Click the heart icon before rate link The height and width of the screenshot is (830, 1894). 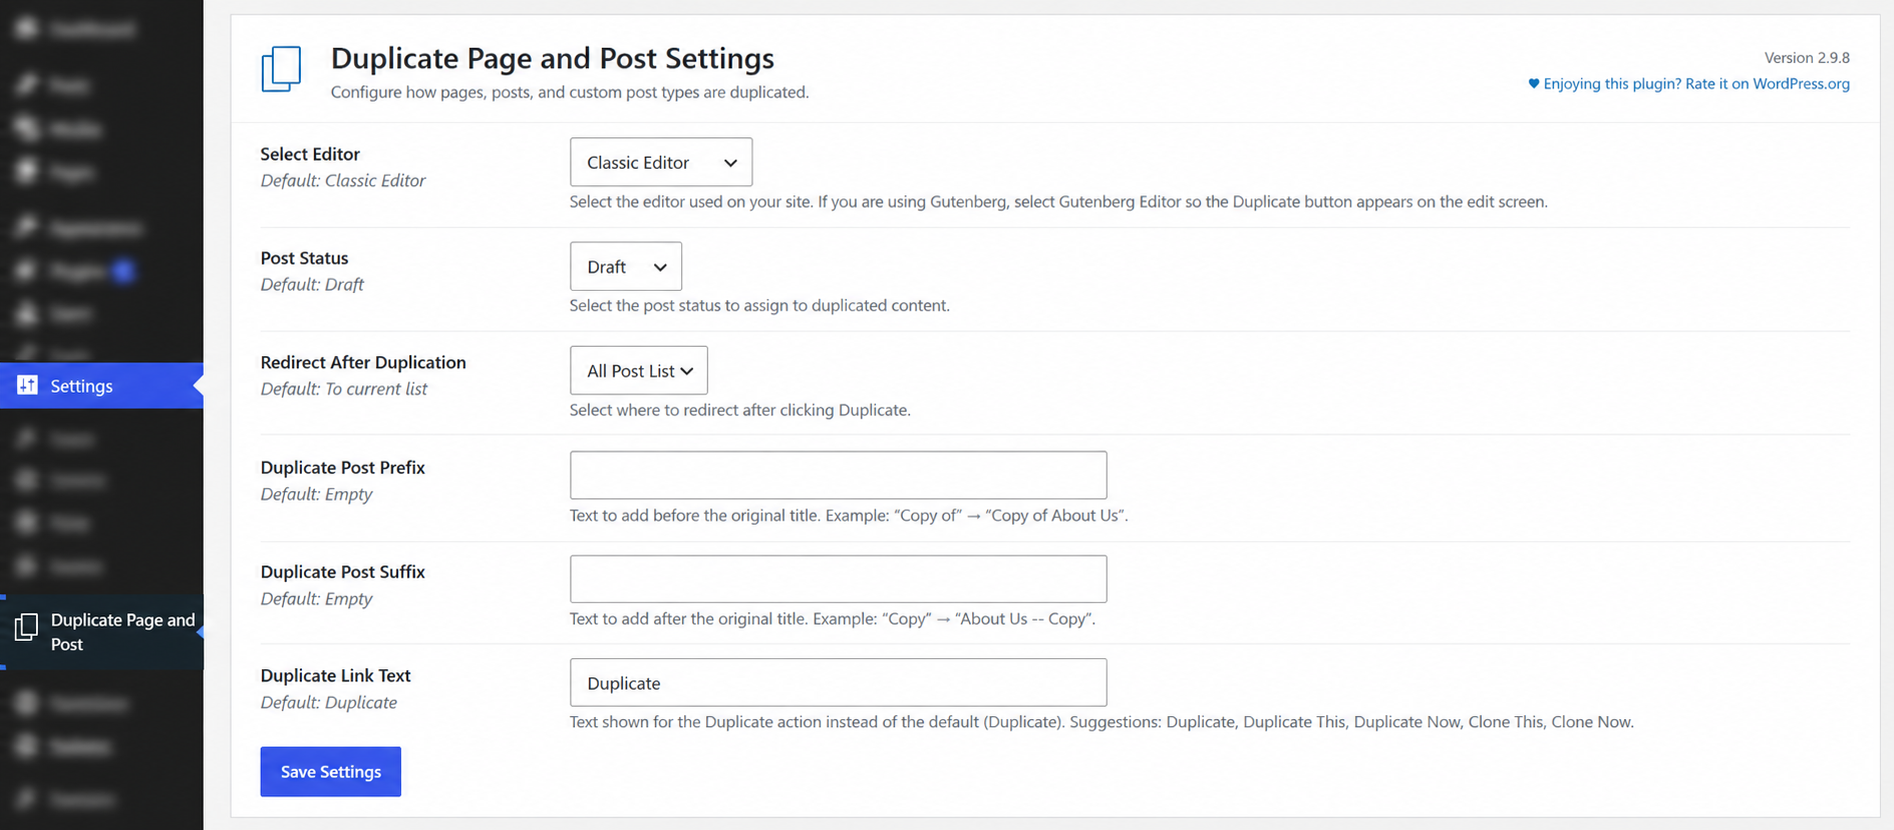pos(1533,84)
